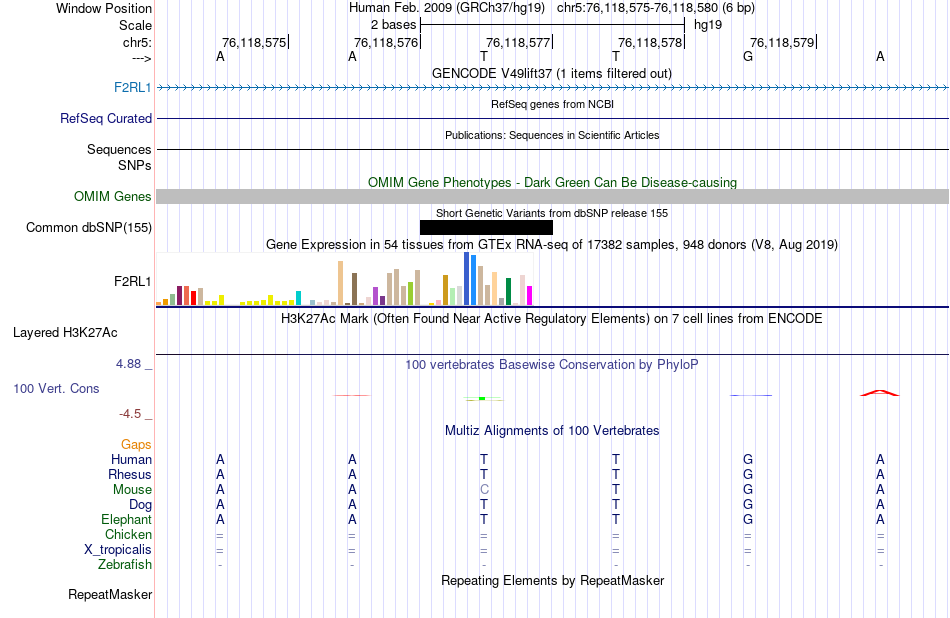Image resolution: width=950 pixels, height=618 pixels.
Task: Click 'Short Genetic Variants from dbSNP release 155'
Action: (x=552, y=213)
